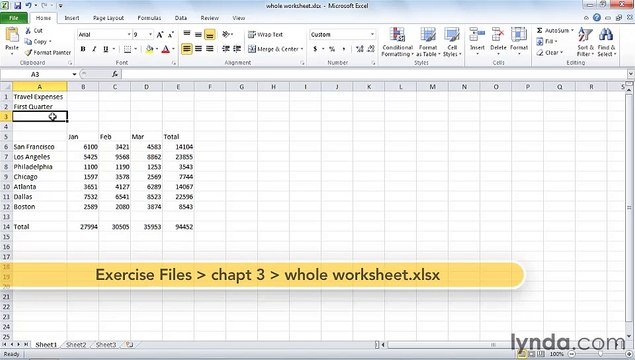Open the File tab
Image resolution: width=635 pixels, height=360 pixels.
pyautogui.click(x=13, y=18)
